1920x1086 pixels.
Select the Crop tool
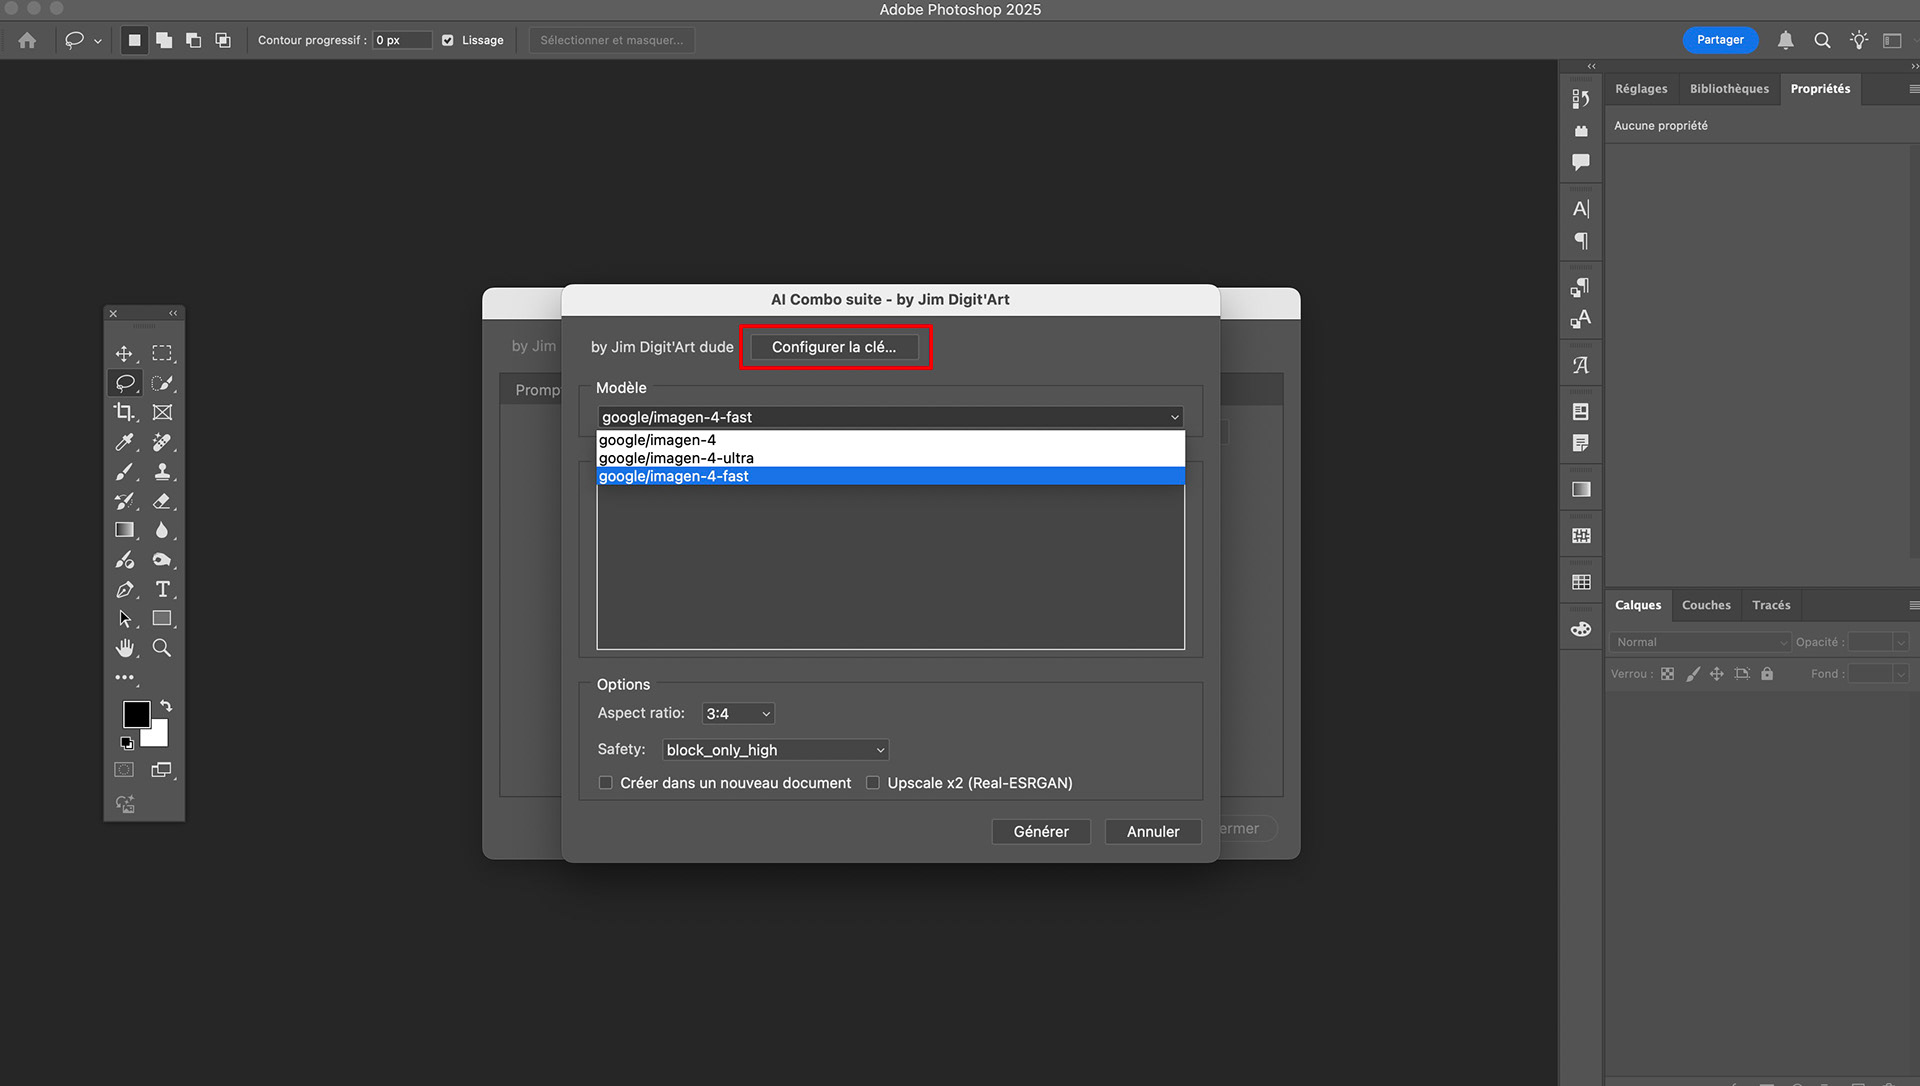[x=124, y=412]
